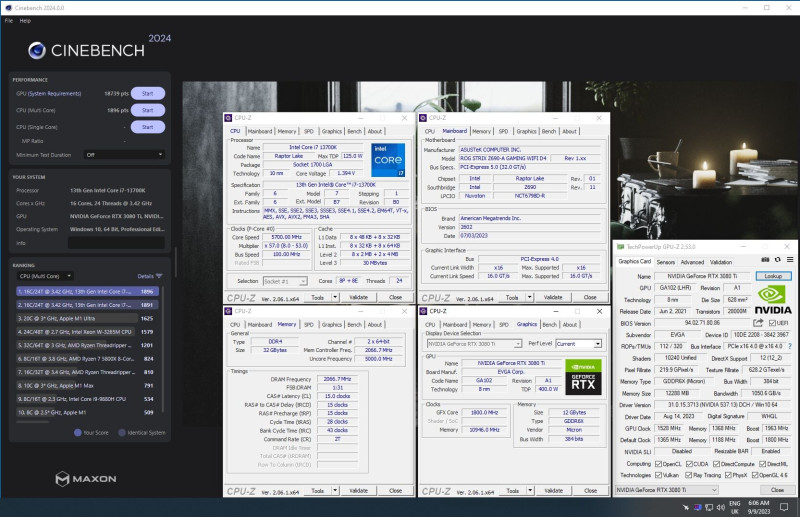Click the volume speaker tray icon
This screenshot has width=800, height=517.
pyautogui.click(x=720, y=507)
